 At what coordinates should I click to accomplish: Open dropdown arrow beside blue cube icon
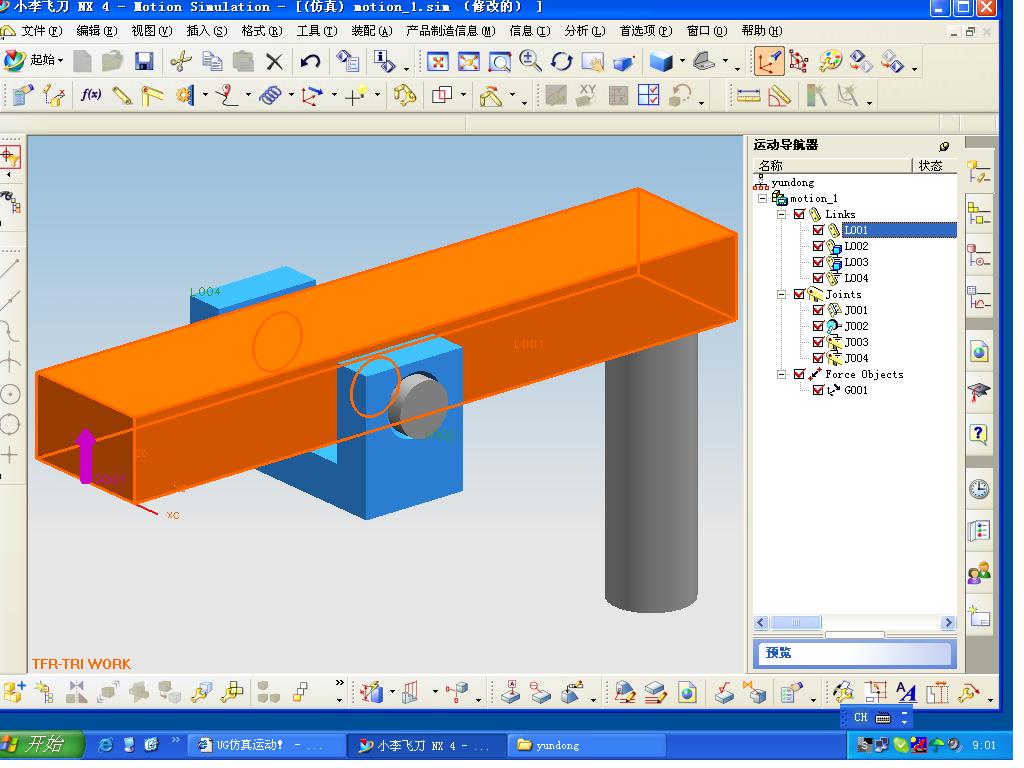[x=682, y=61]
